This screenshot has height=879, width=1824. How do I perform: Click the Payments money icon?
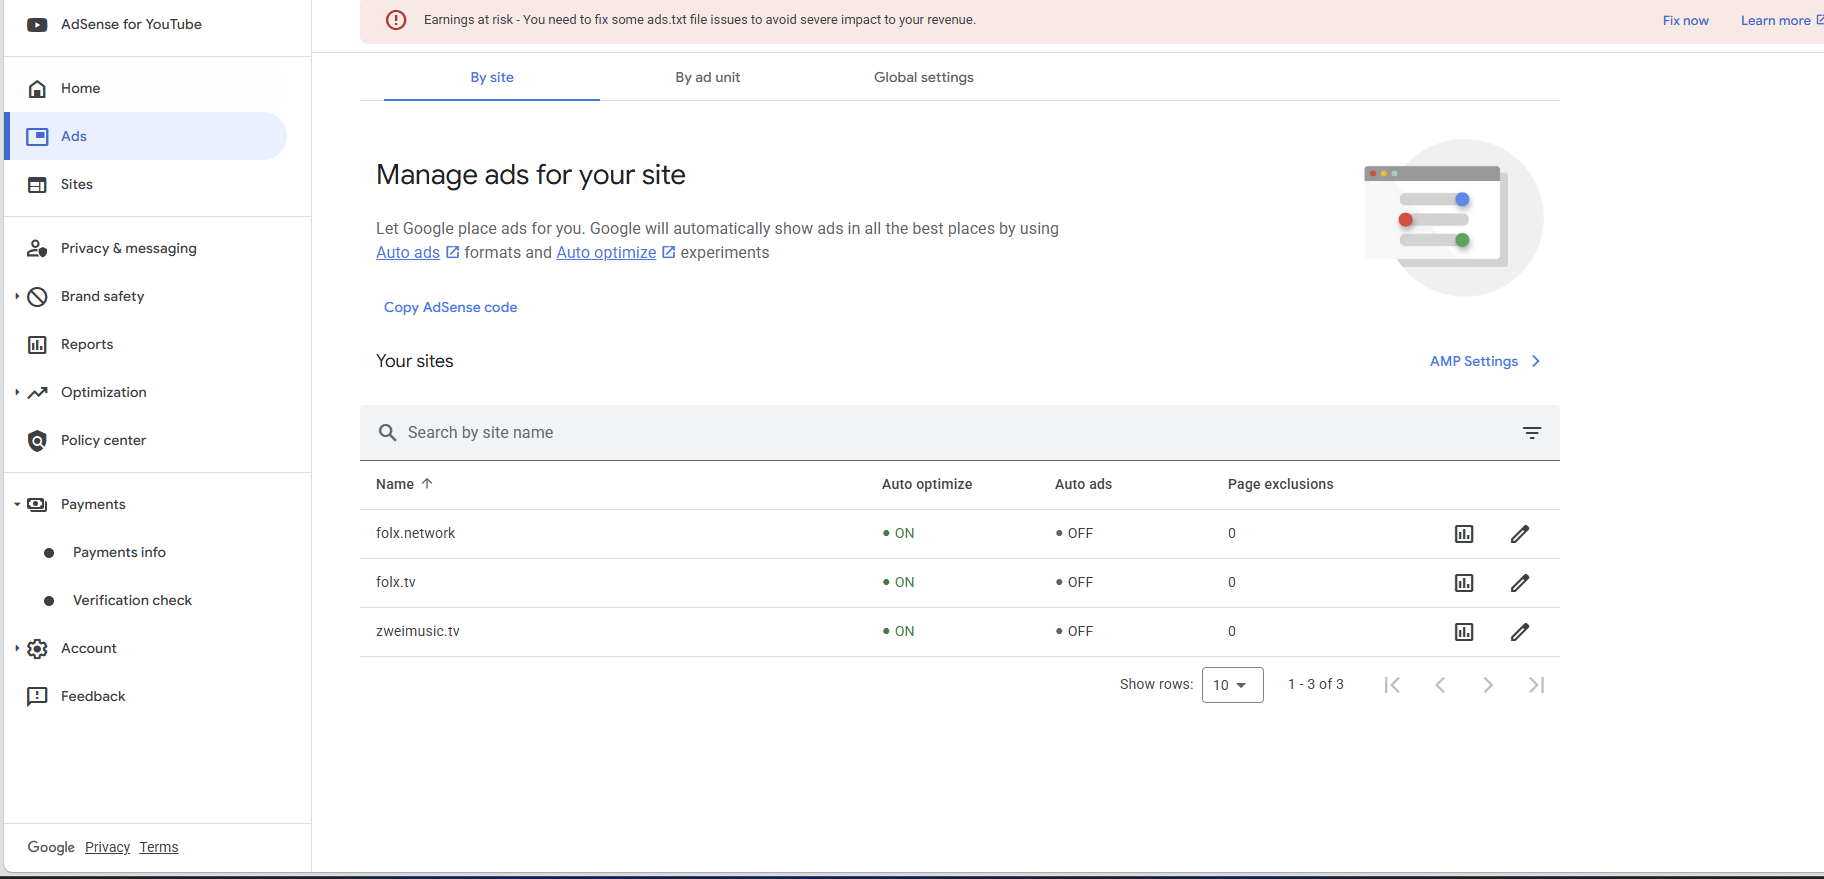(37, 505)
